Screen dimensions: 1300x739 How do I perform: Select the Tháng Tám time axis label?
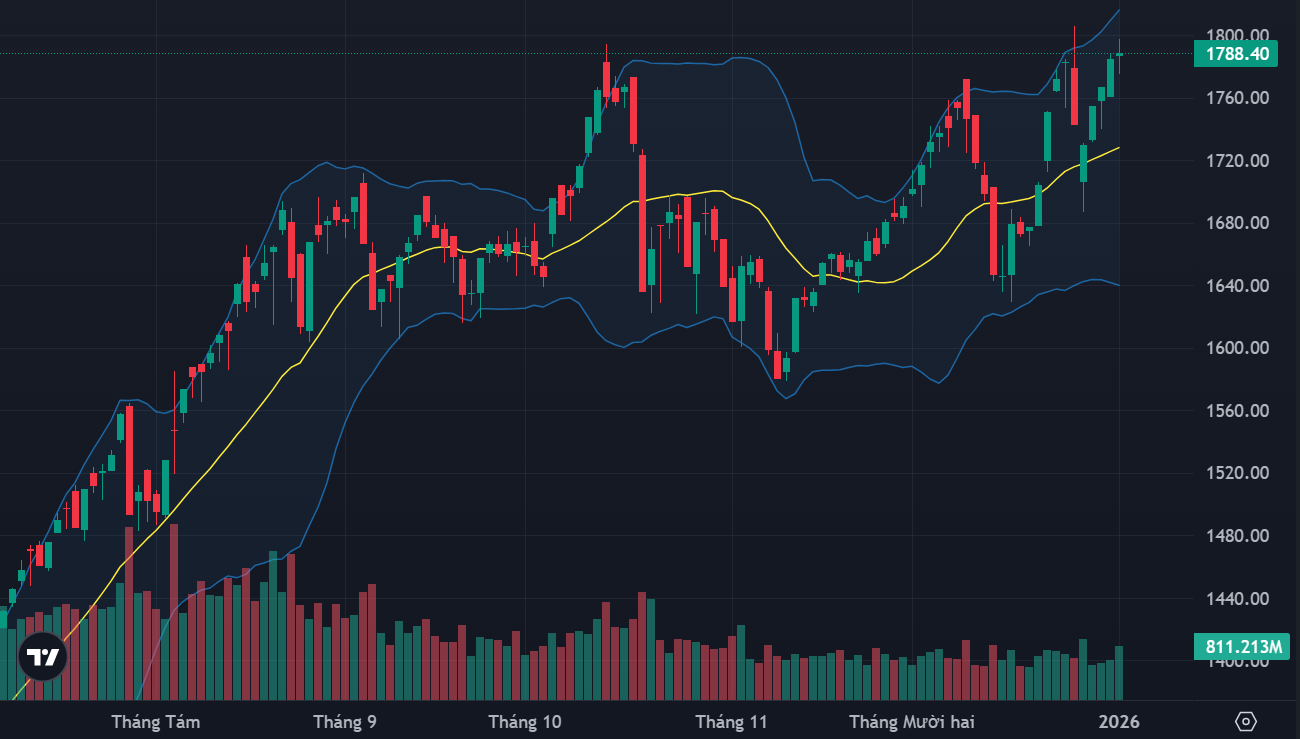[156, 721]
